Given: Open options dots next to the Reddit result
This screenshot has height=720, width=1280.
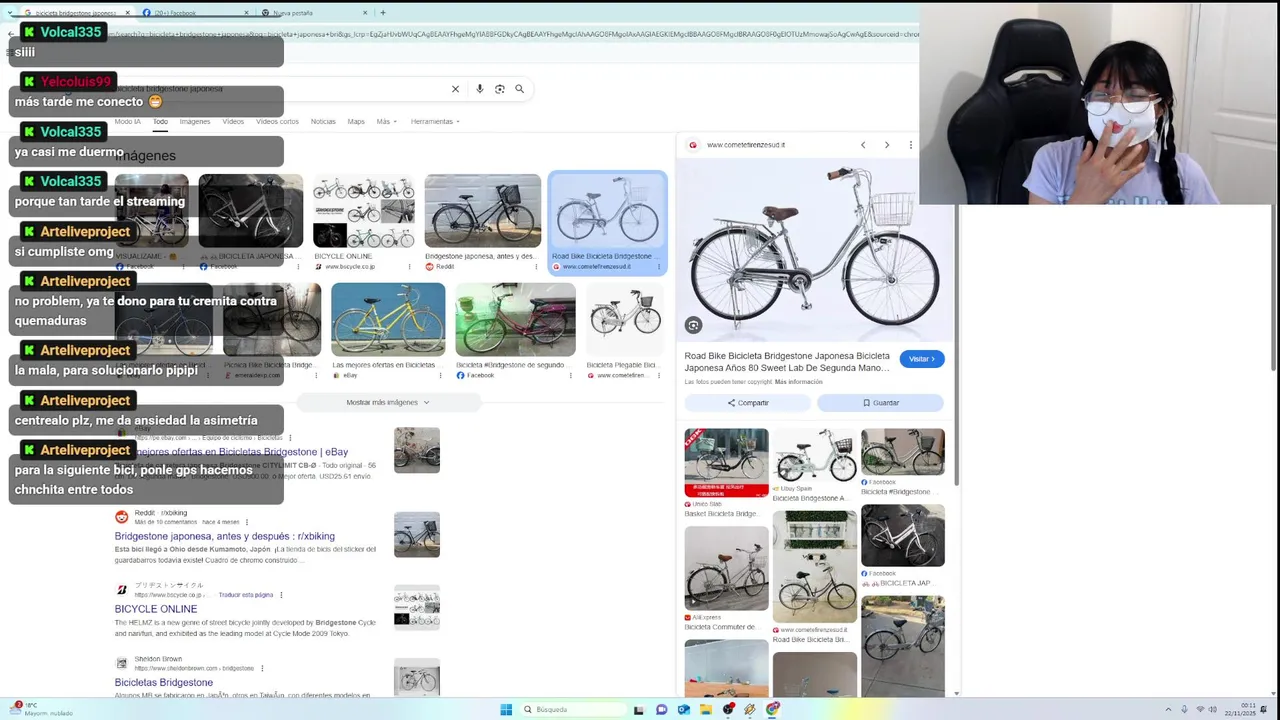Looking at the screenshot, I should pyautogui.click(x=245, y=523).
